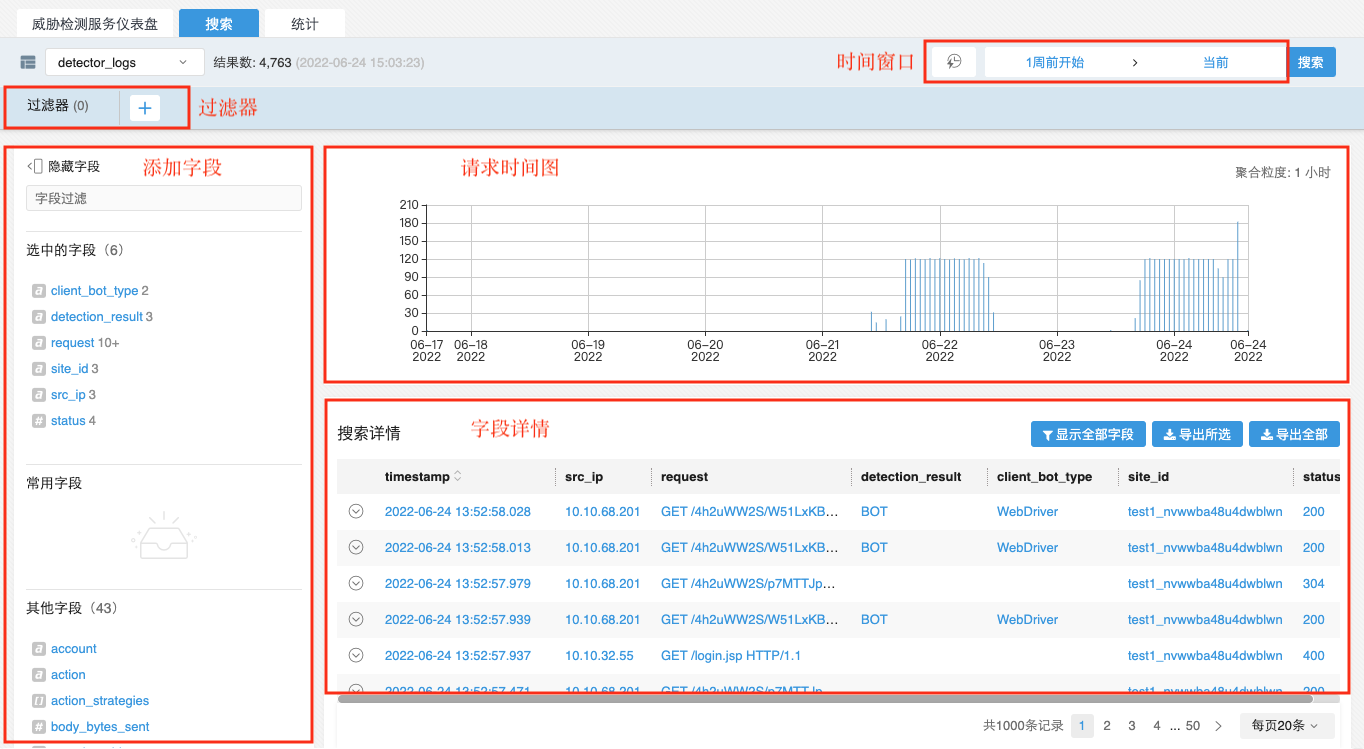This screenshot has height=749, width=1364.
Task: Open the detector_logs index dropdown
Action: [x=125, y=62]
